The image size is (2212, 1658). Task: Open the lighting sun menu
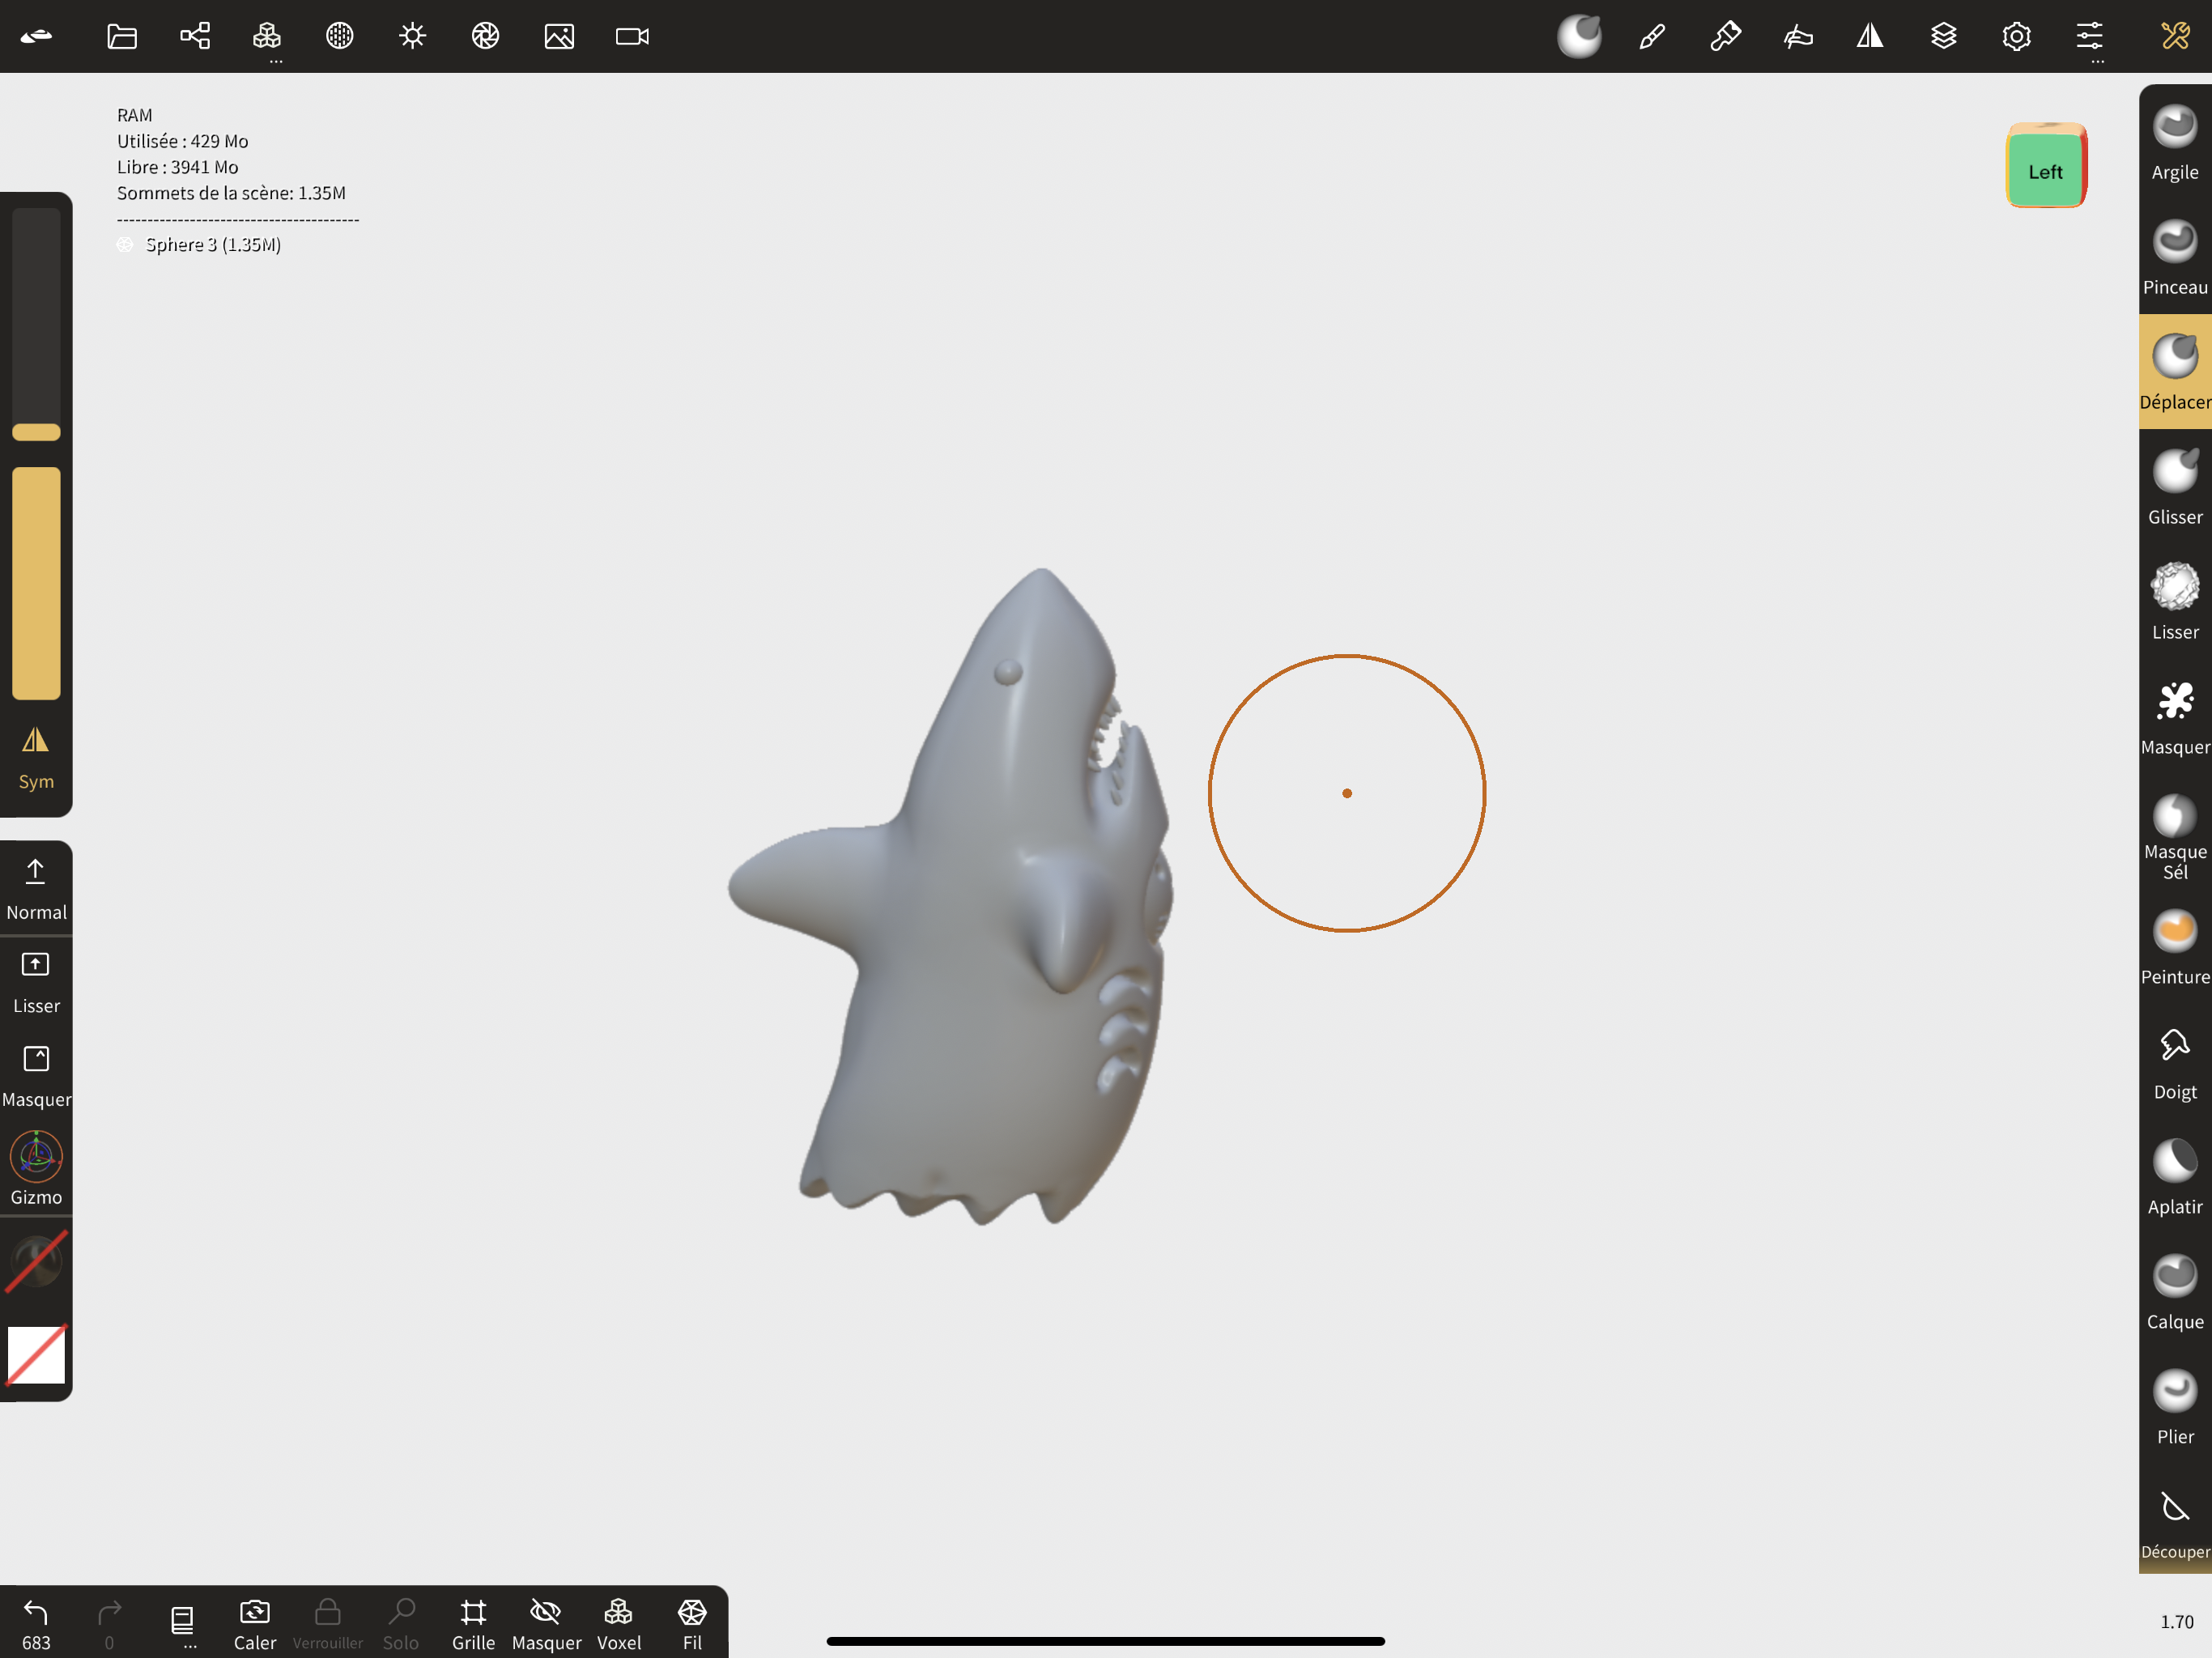click(x=412, y=36)
